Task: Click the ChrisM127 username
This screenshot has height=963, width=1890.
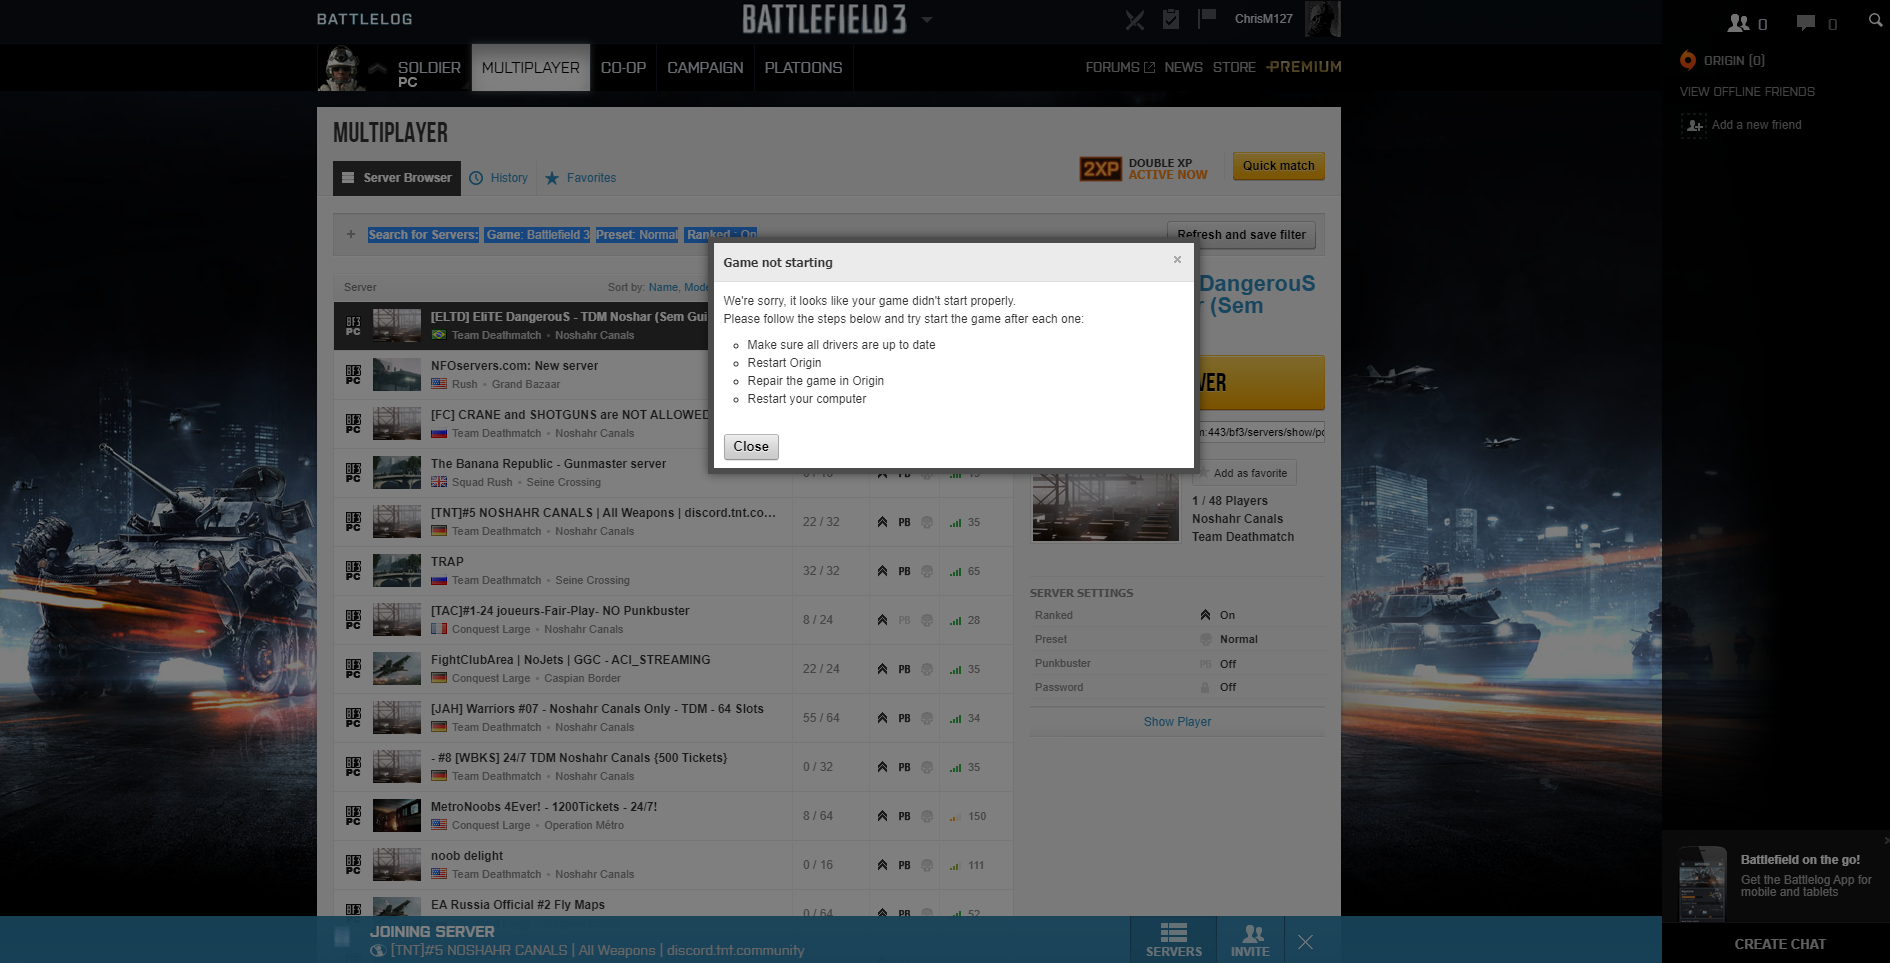Action: (x=1263, y=19)
